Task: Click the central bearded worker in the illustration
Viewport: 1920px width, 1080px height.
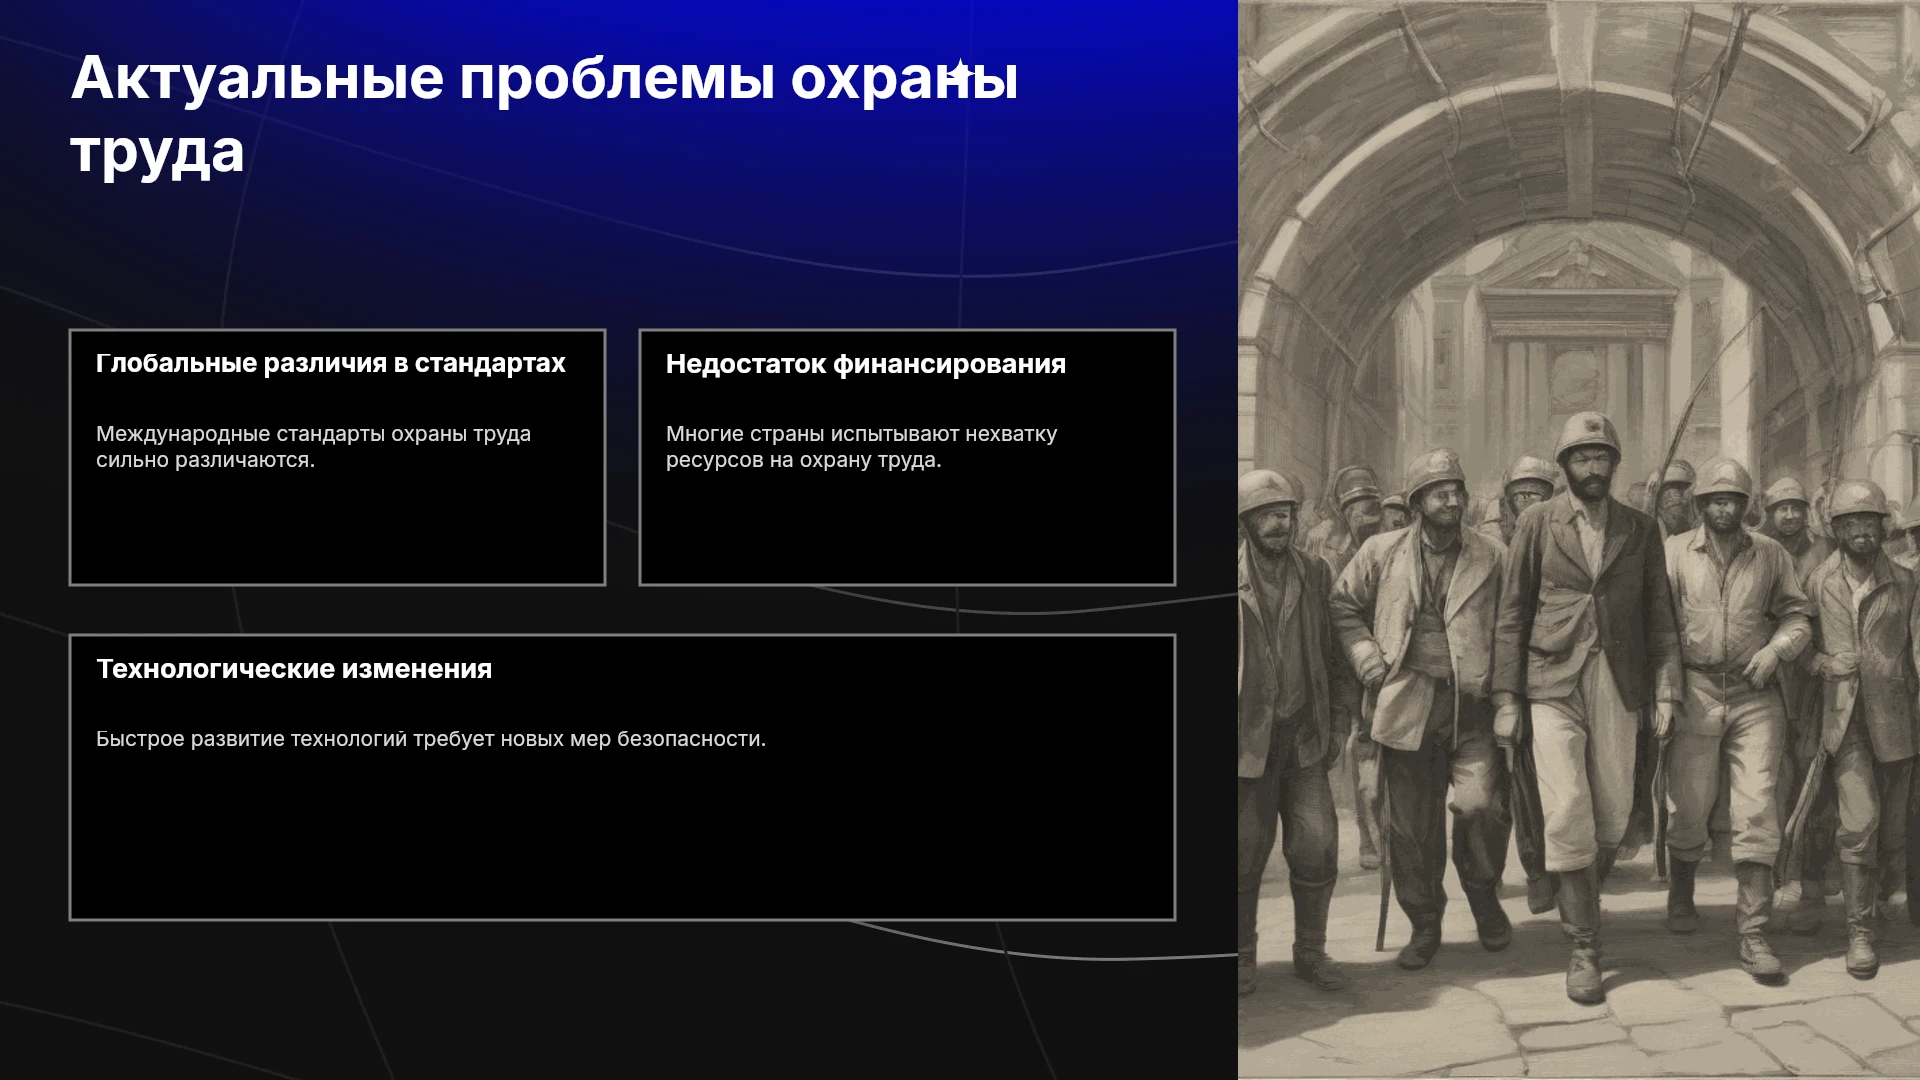Action: coord(1585,690)
